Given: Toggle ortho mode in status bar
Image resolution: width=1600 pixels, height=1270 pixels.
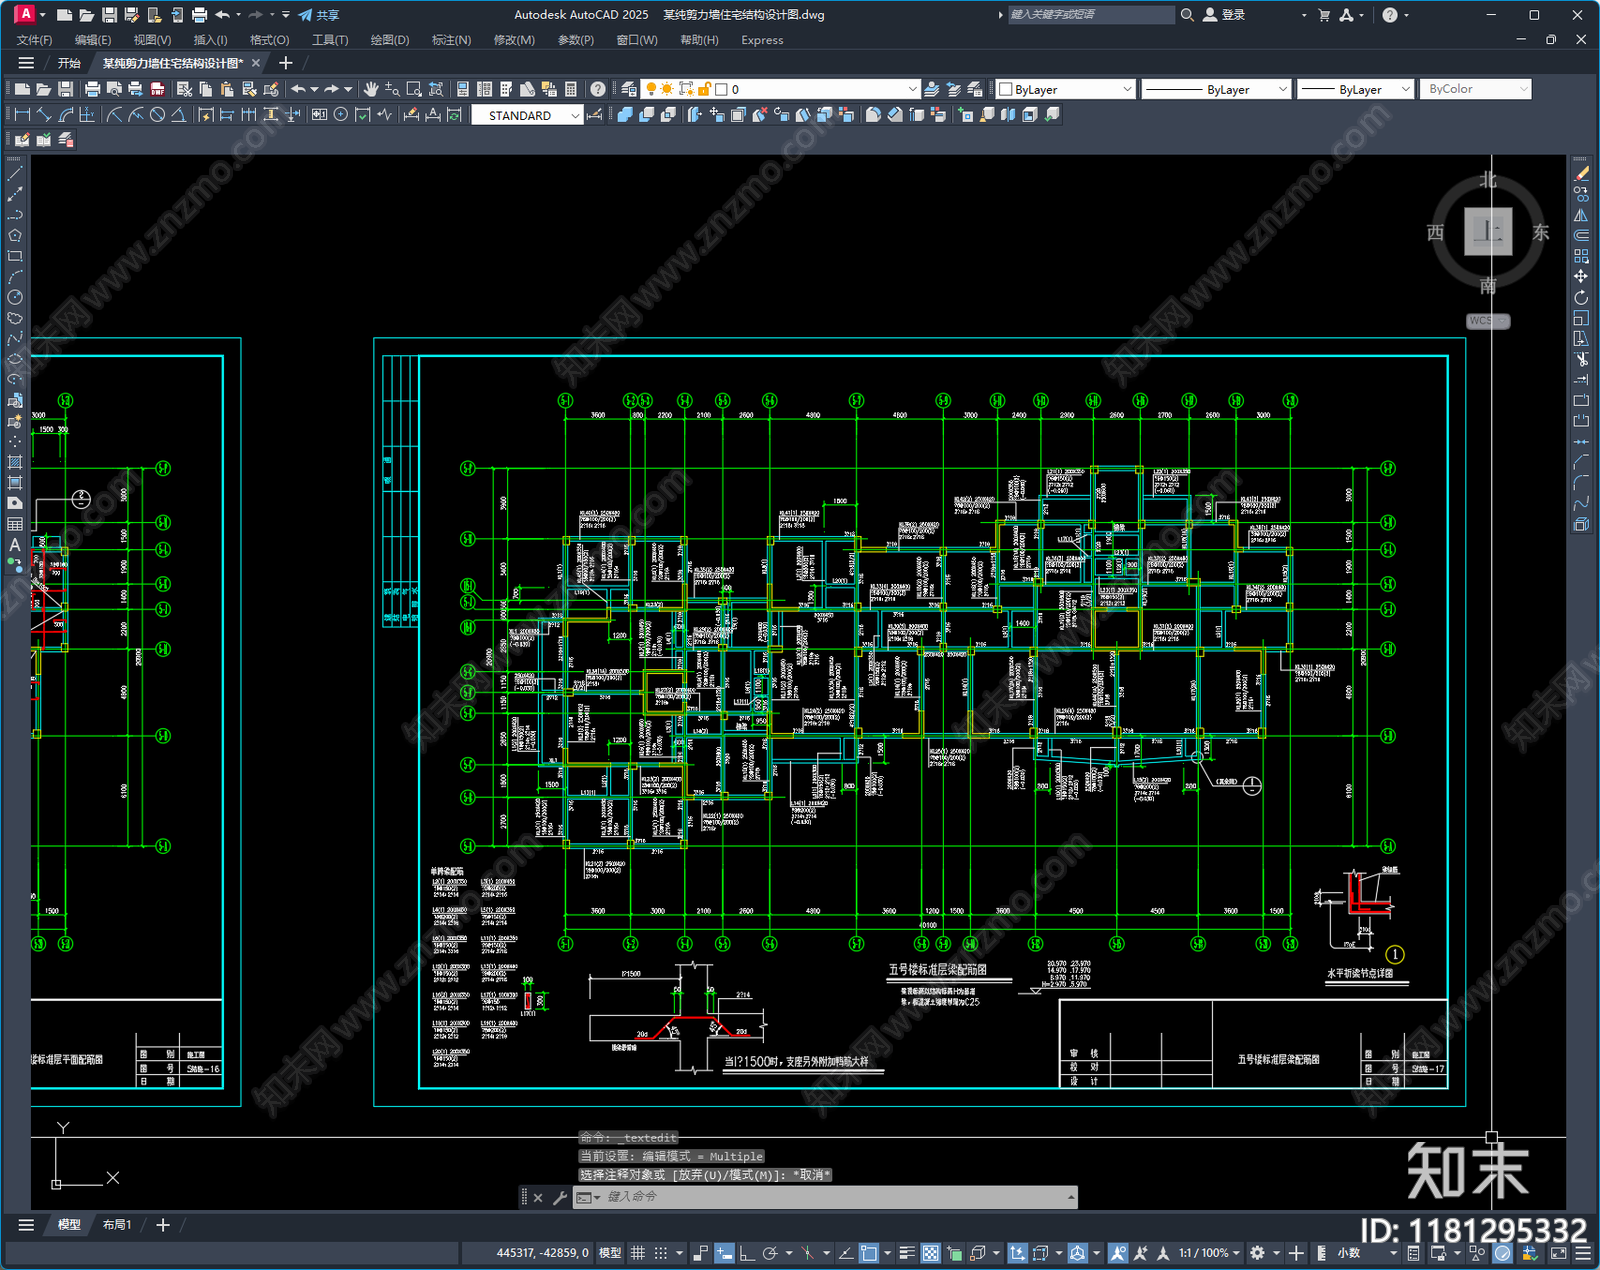Looking at the screenshot, I should (747, 1253).
